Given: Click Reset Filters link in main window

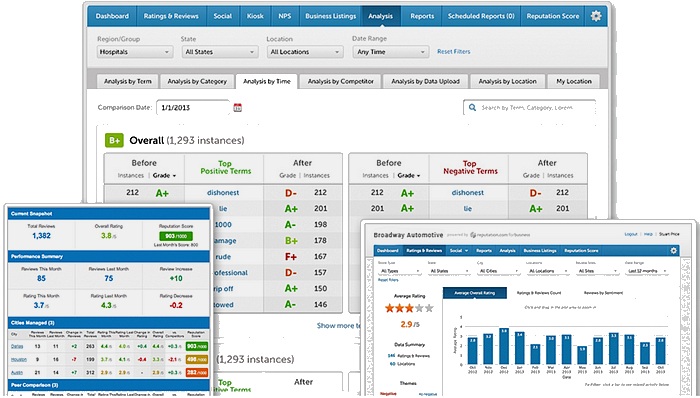Looking at the screenshot, I should tap(454, 52).
